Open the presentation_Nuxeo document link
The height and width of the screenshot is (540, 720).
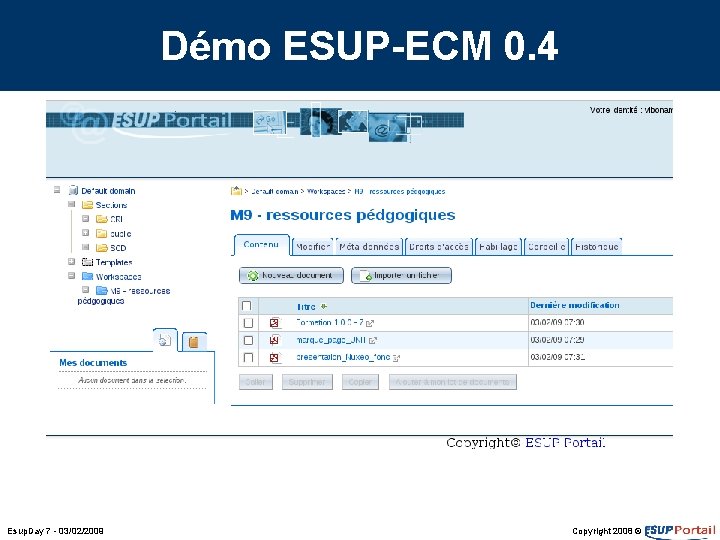(343, 357)
